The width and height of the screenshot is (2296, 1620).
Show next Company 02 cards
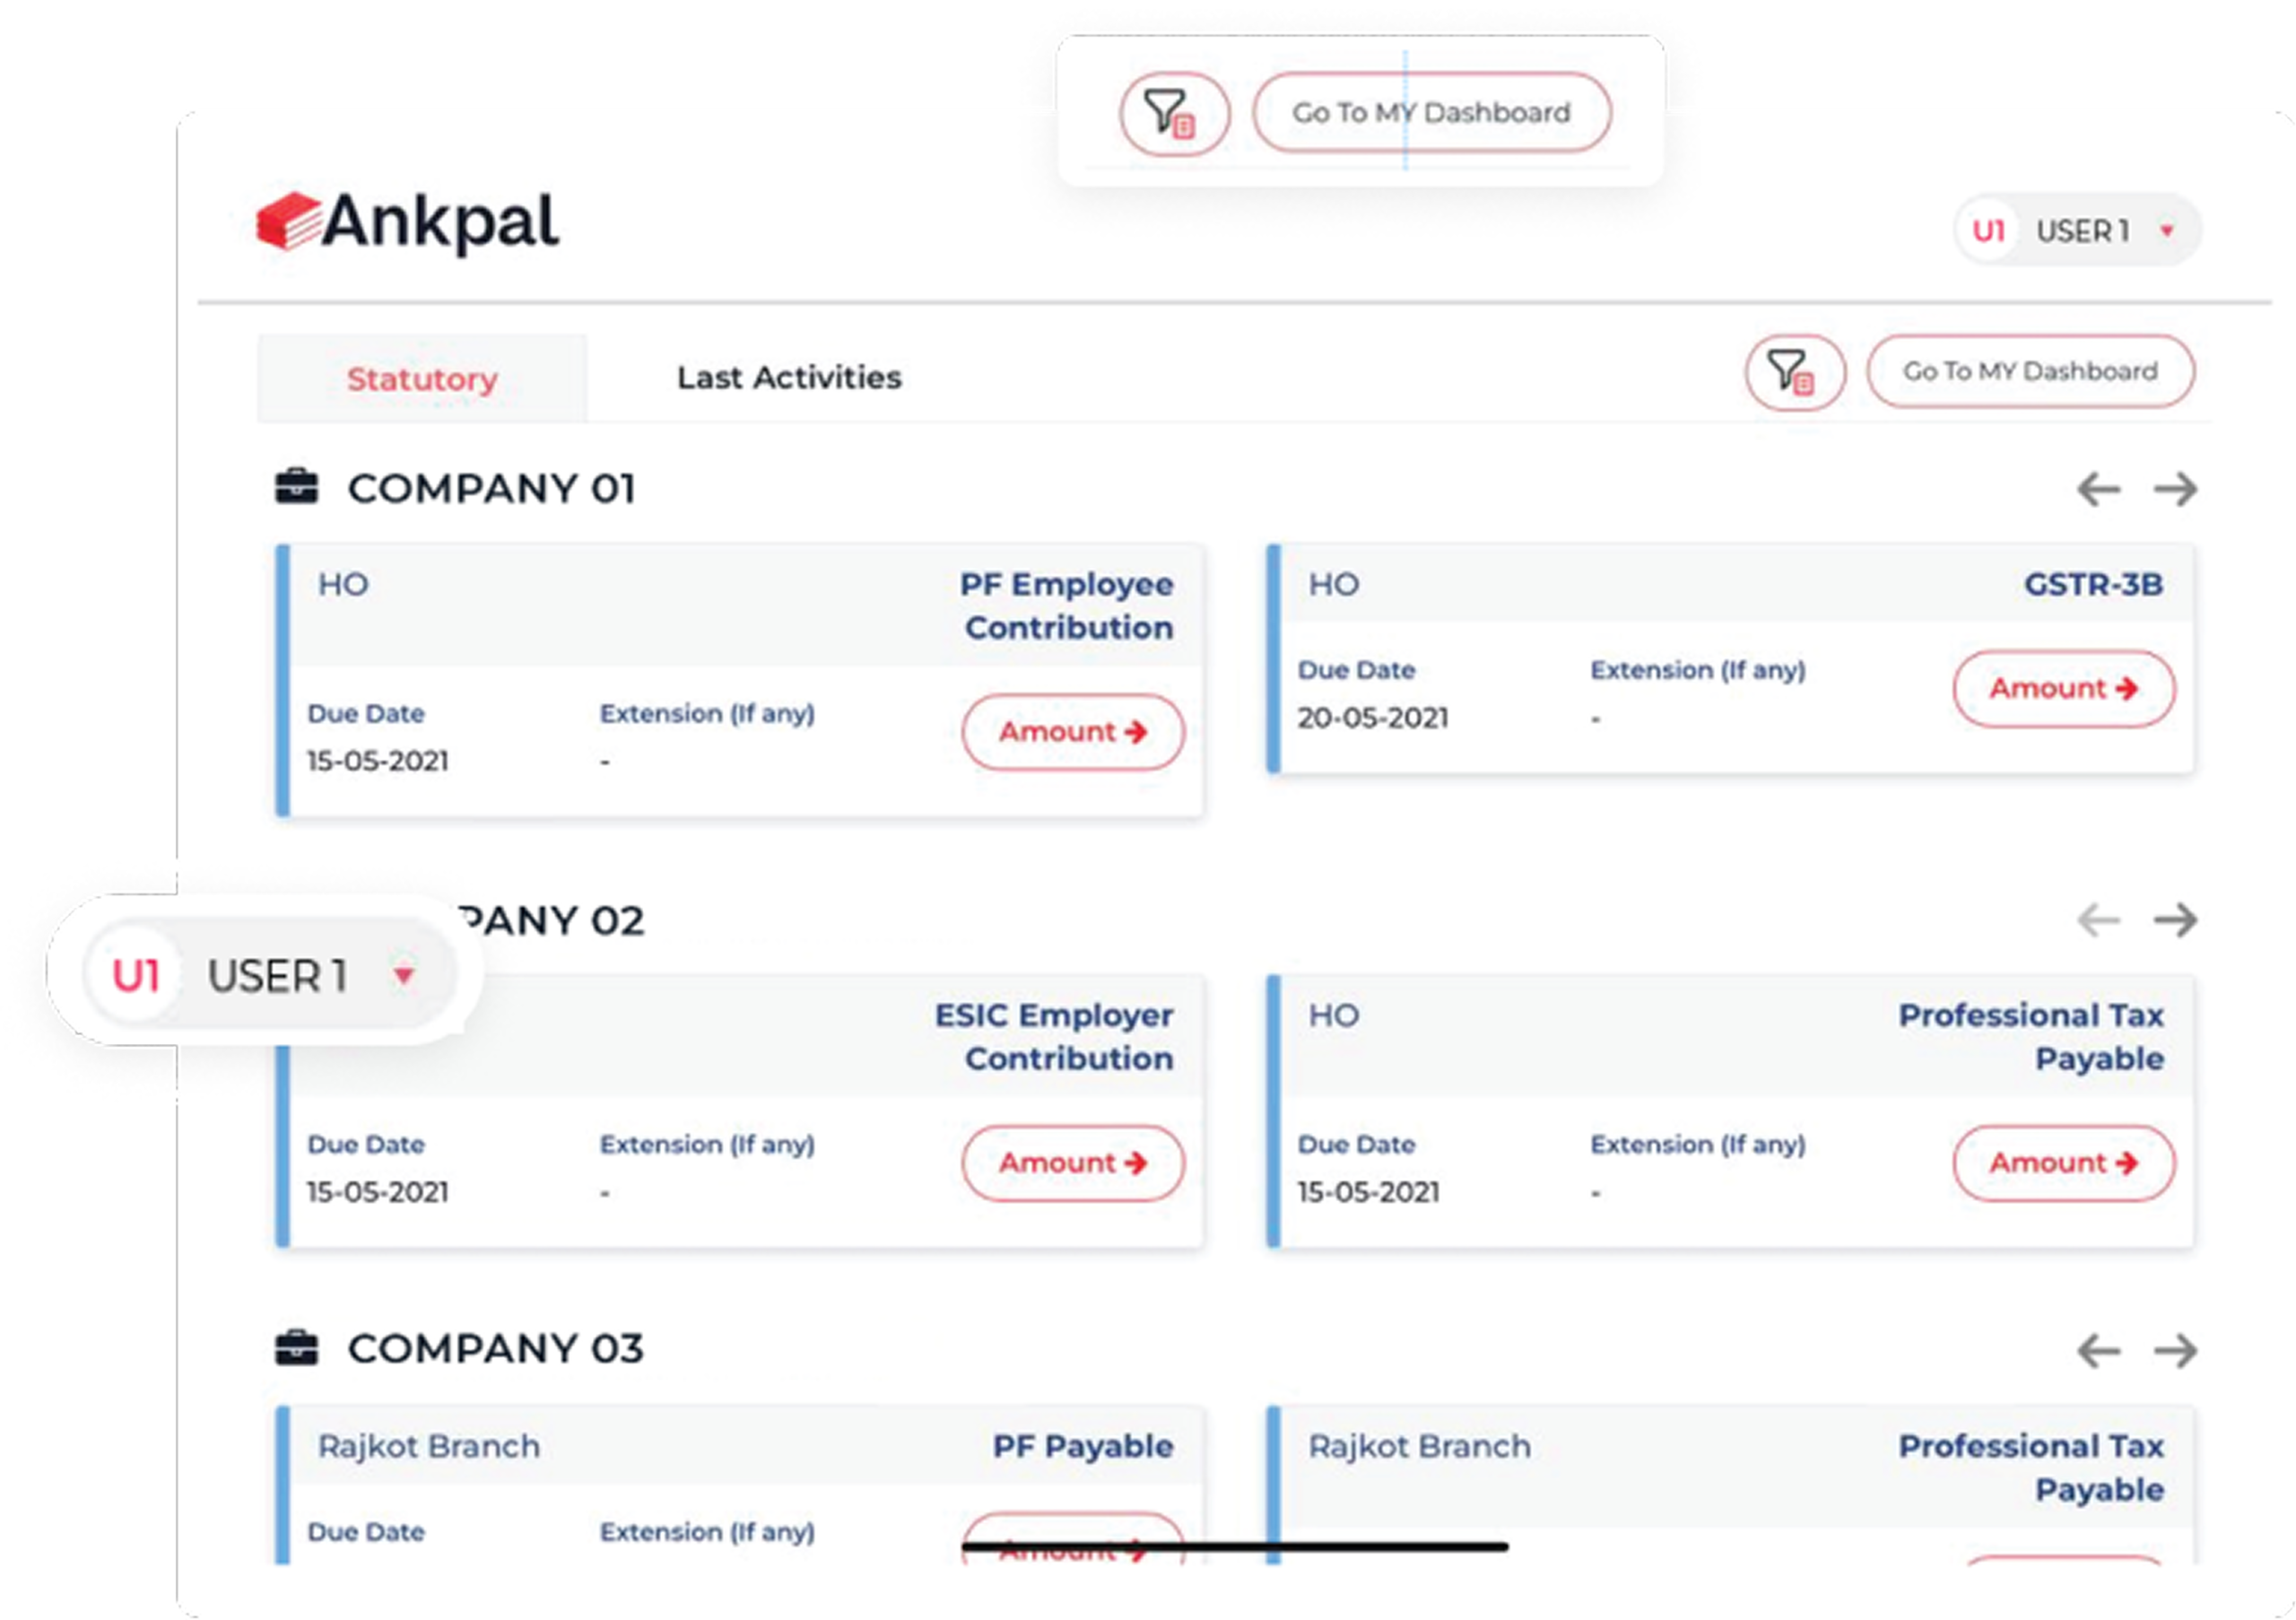pos(2175,920)
